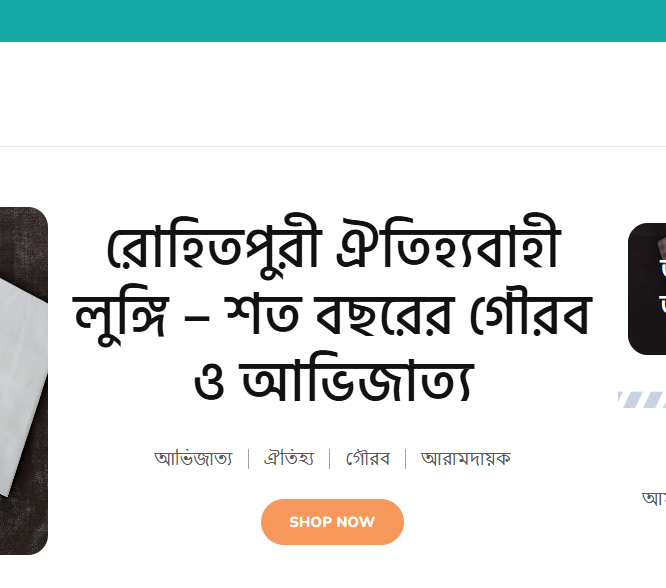This screenshot has width=666, height=588.
Task: Click the thin horizontal divider line
Action: (333, 147)
